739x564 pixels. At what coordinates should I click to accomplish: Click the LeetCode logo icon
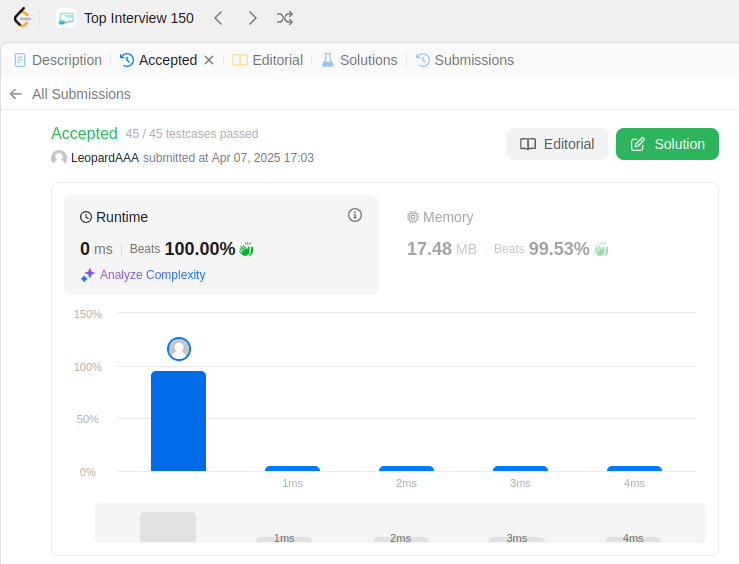pyautogui.click(x=22, y=18)
